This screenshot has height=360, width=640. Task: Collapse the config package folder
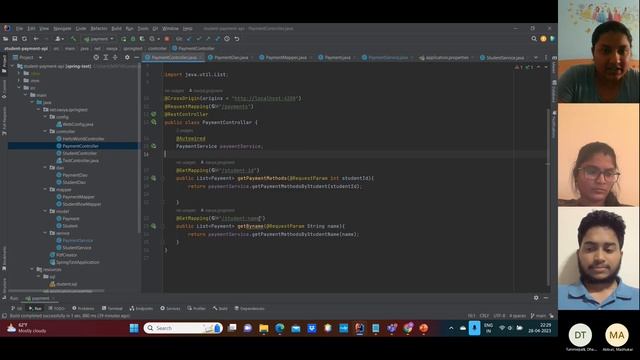click(x=45, y=117)
